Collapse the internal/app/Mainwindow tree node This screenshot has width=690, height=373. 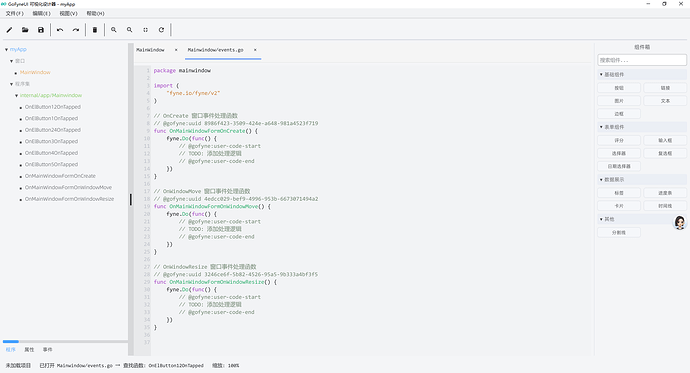(x=16, y=95)
